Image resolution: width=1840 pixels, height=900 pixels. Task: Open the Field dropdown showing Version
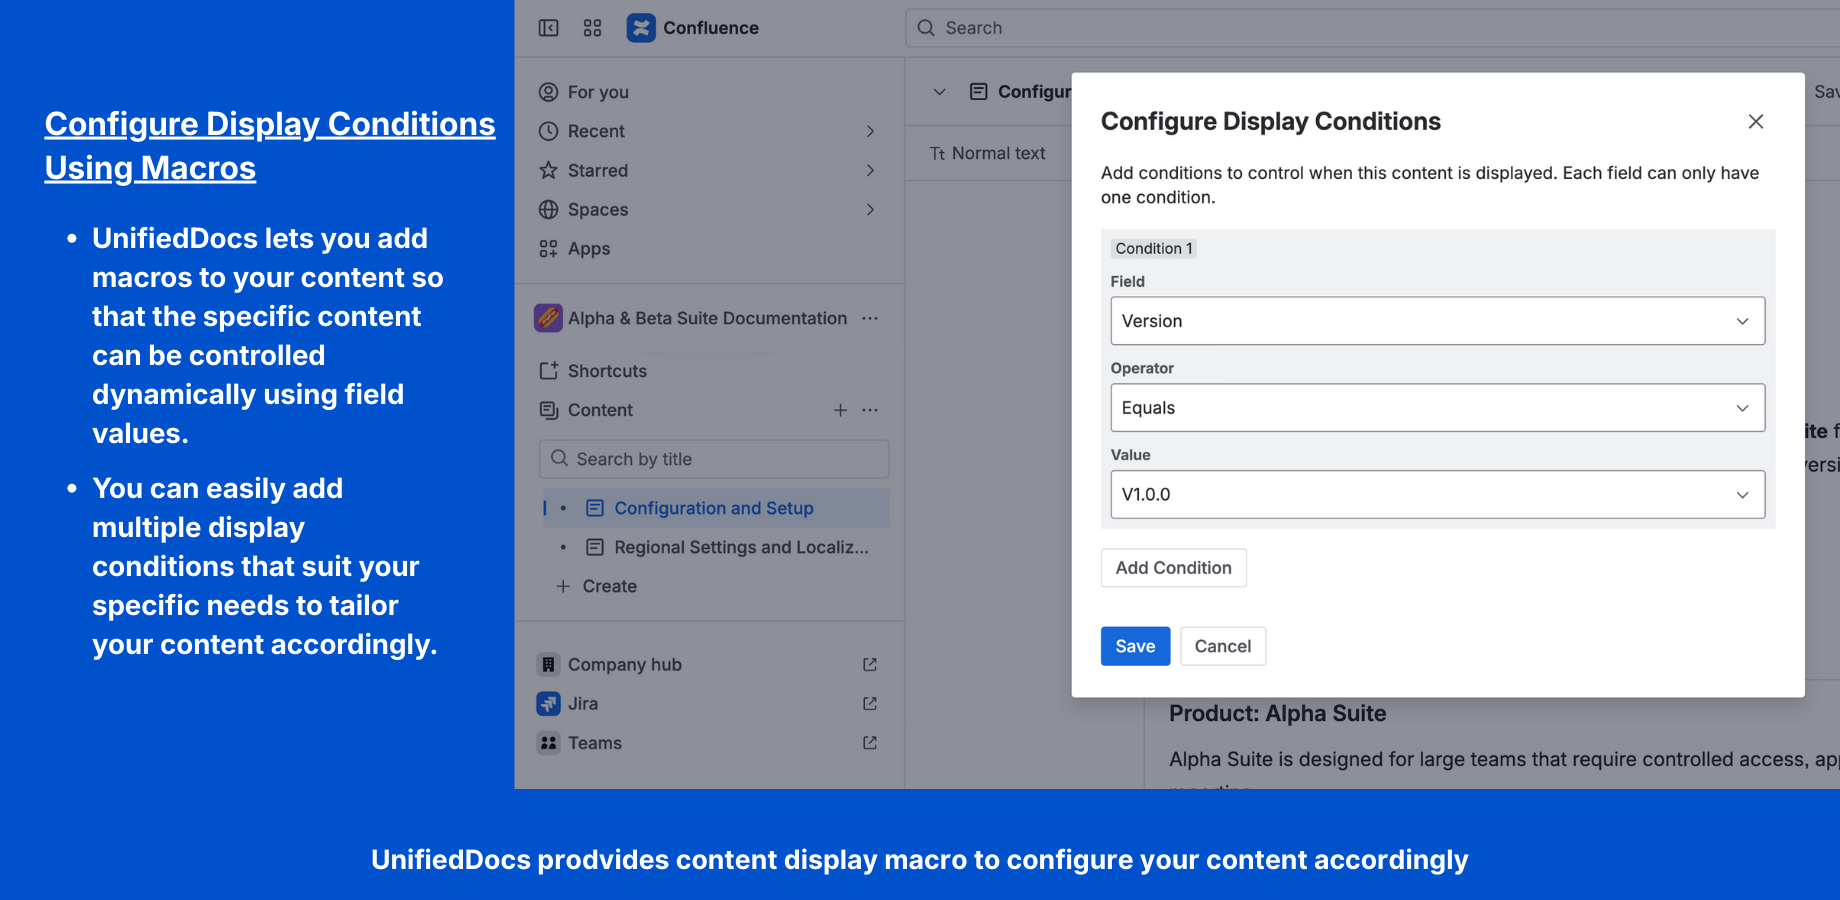[1438, 321]
